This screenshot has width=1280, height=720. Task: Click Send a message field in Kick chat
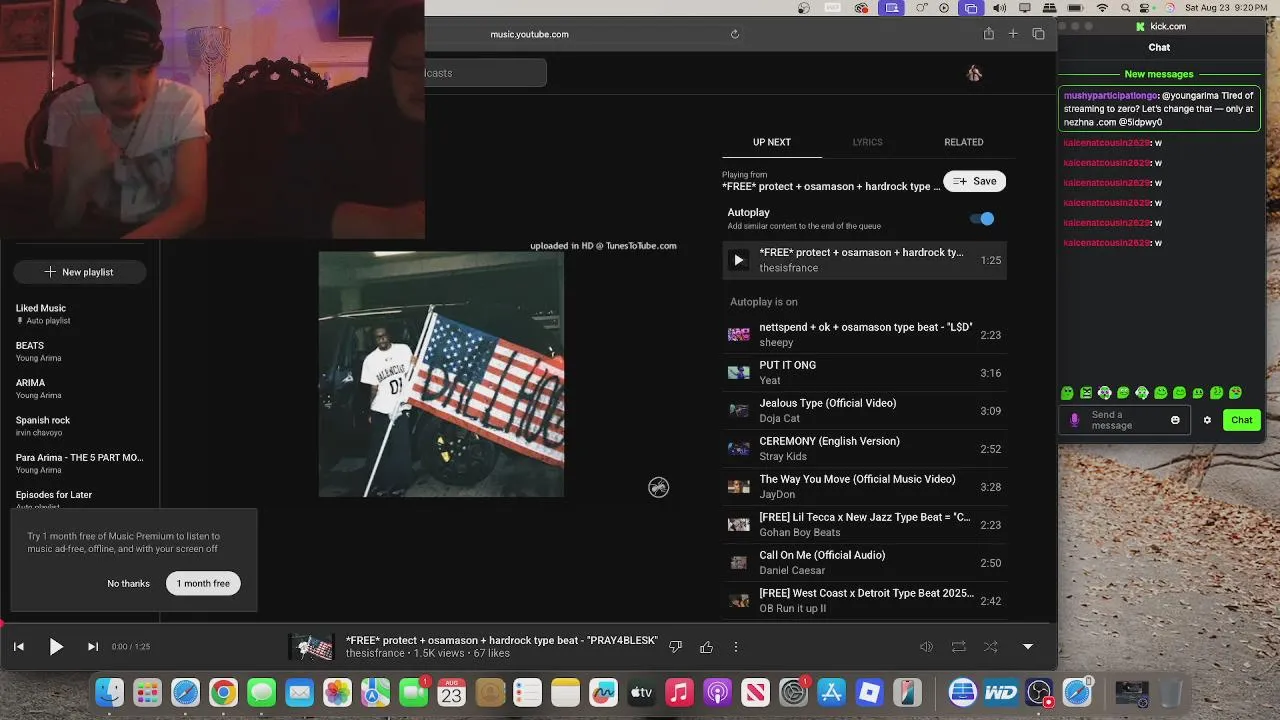1124,421
